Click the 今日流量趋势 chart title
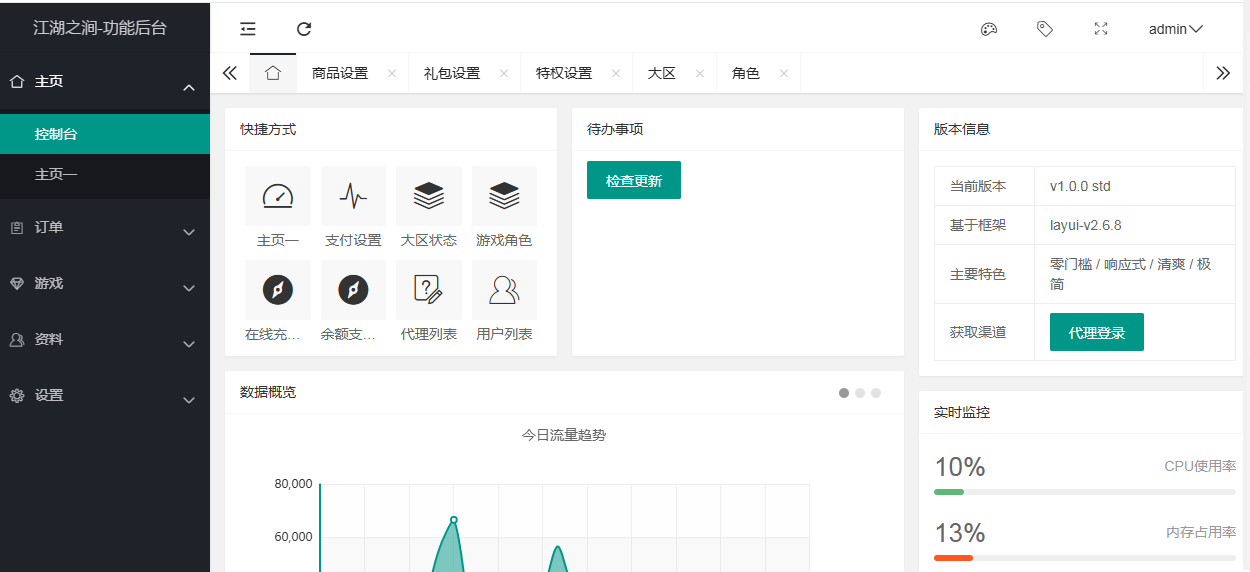 [x=564, y=435]
